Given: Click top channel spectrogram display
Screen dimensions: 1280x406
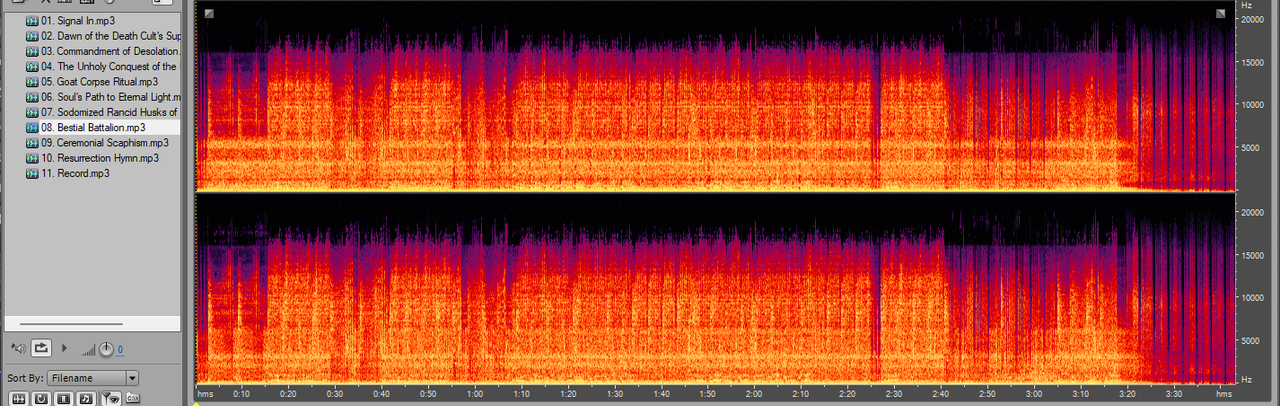Looking at the screenshot, I should [x=716, y=96].
